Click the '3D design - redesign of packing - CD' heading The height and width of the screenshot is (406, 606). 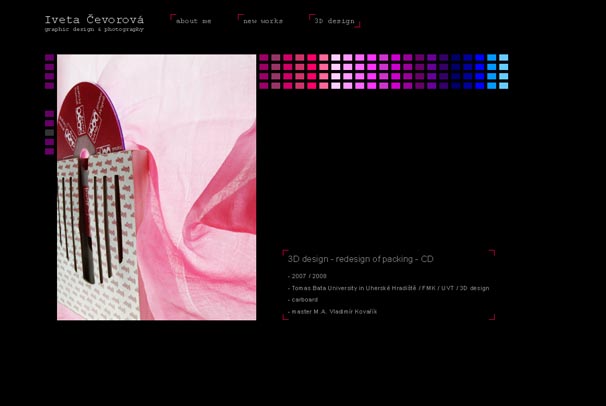point(360,259)
